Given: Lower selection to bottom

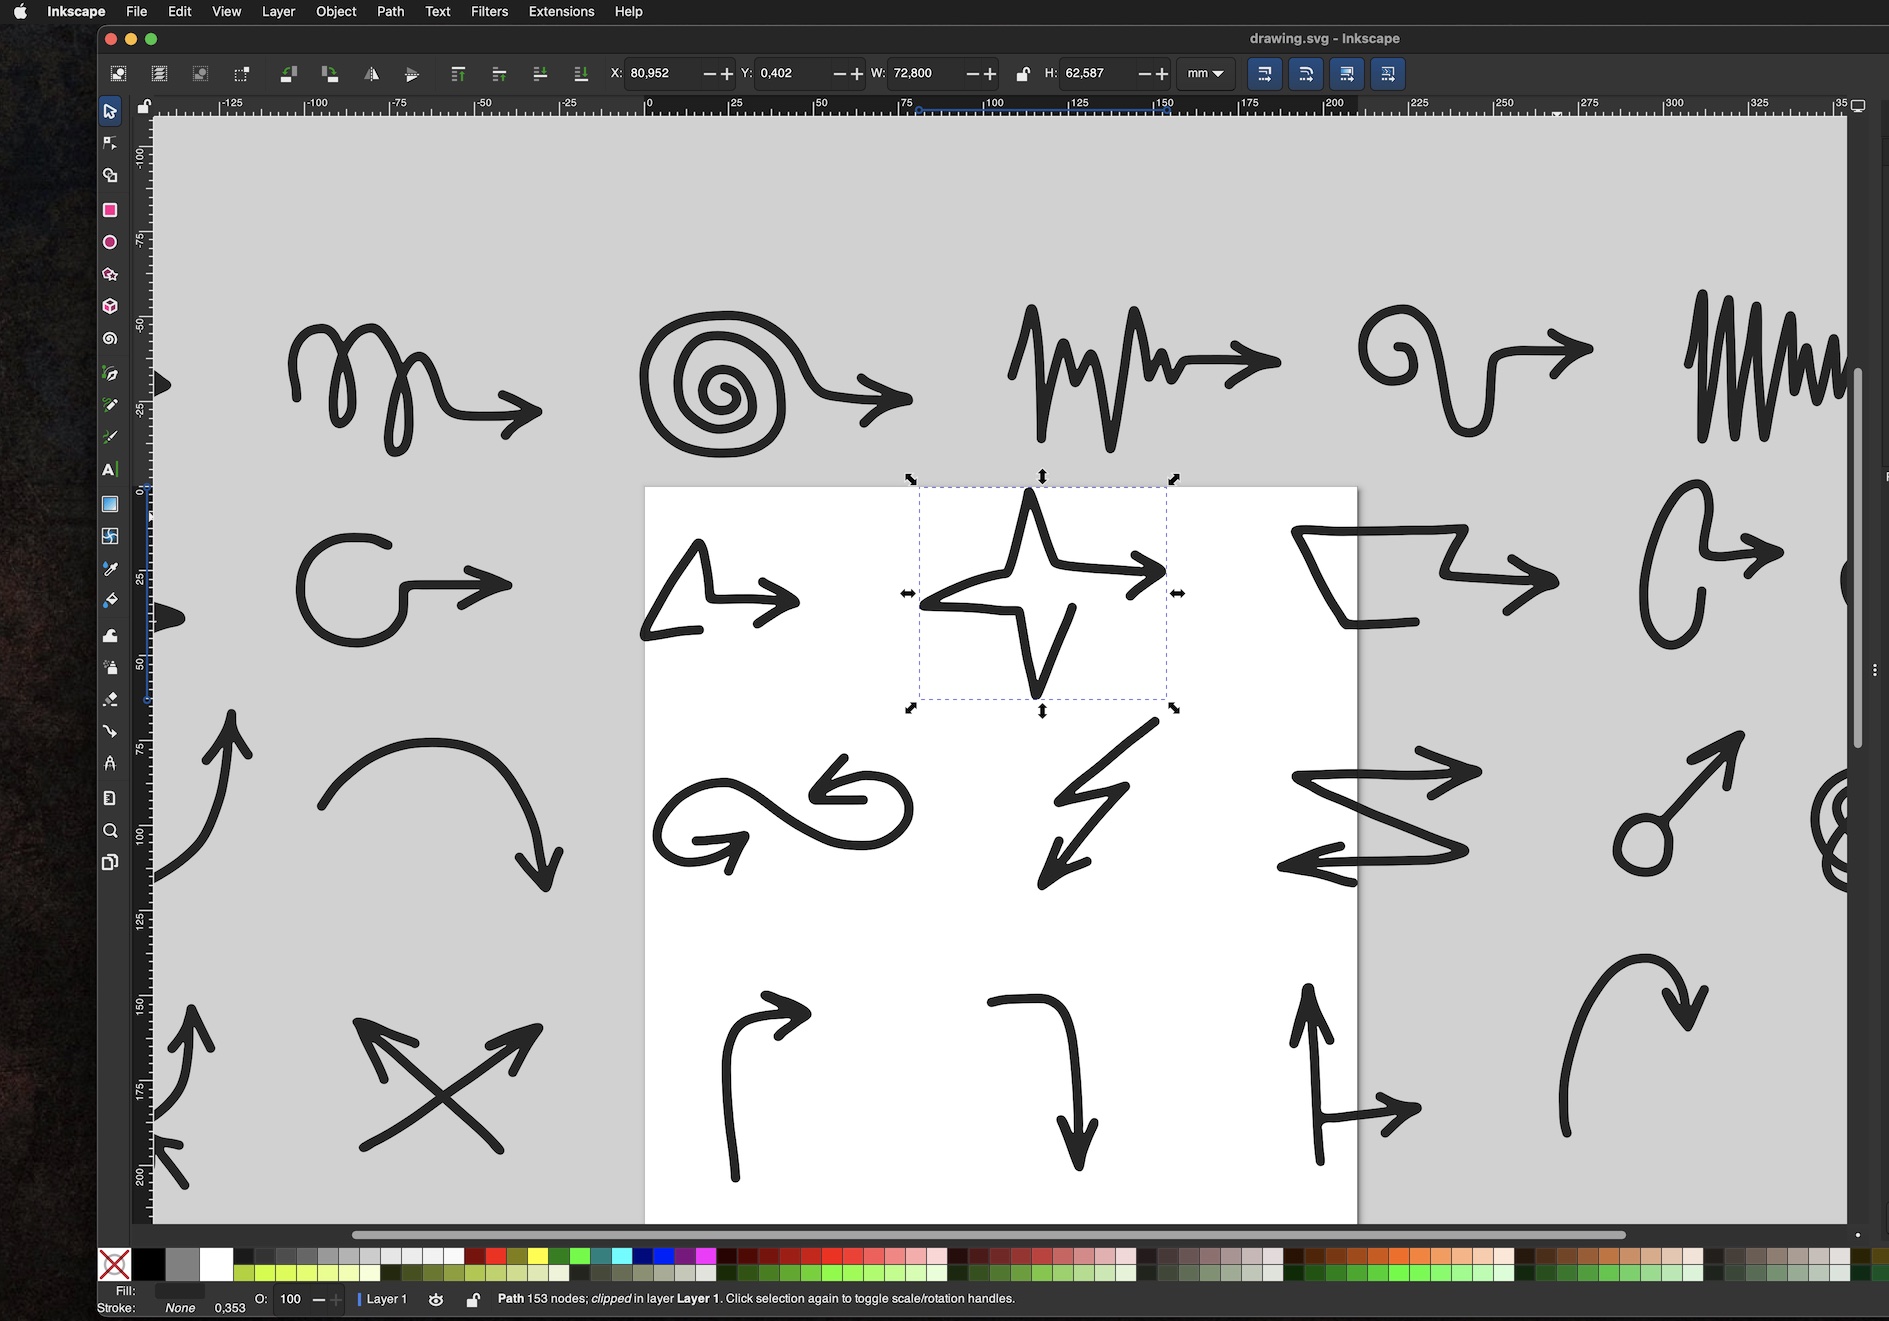Looking at the screenshot, I should tap(581, 74).
